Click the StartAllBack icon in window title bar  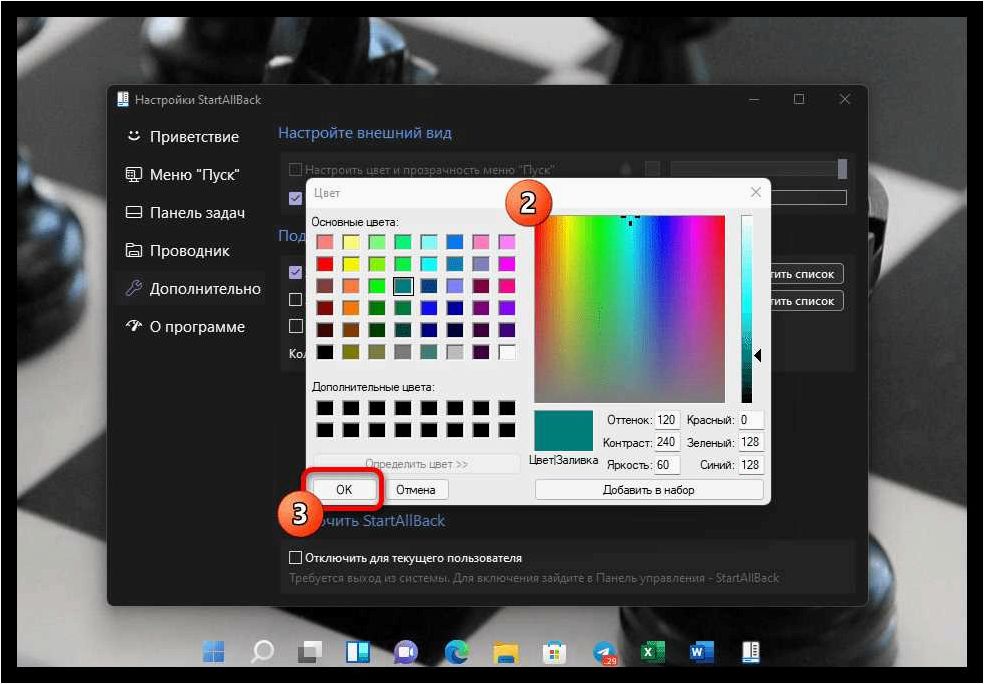point(123,99)
